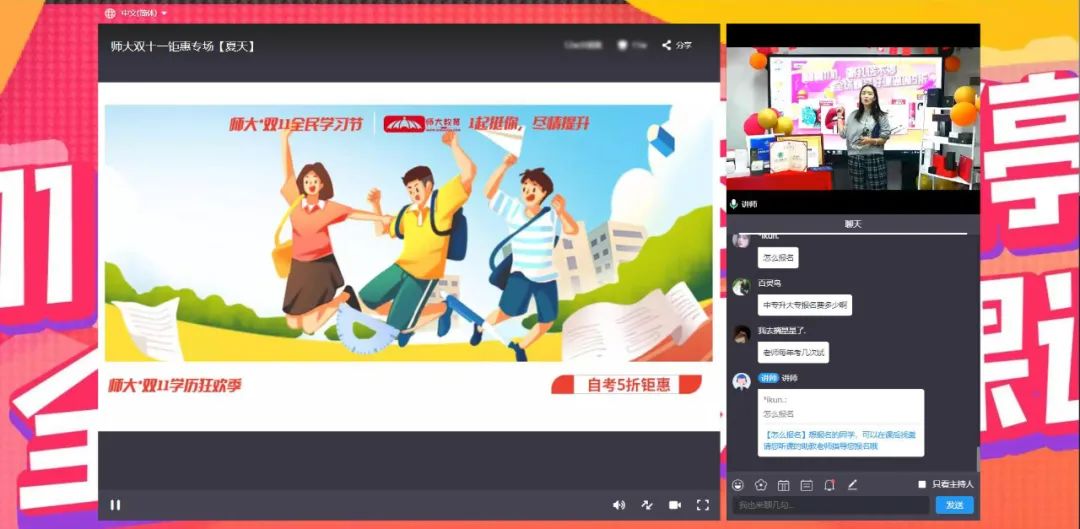Image resolution: width=1080 pixels, height=529 pixels.
Task: Click the chat message input field
Action: click(x=830, y=505)
